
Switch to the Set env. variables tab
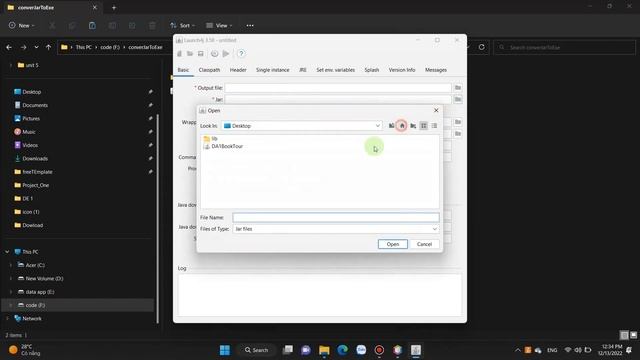[336, 70]
